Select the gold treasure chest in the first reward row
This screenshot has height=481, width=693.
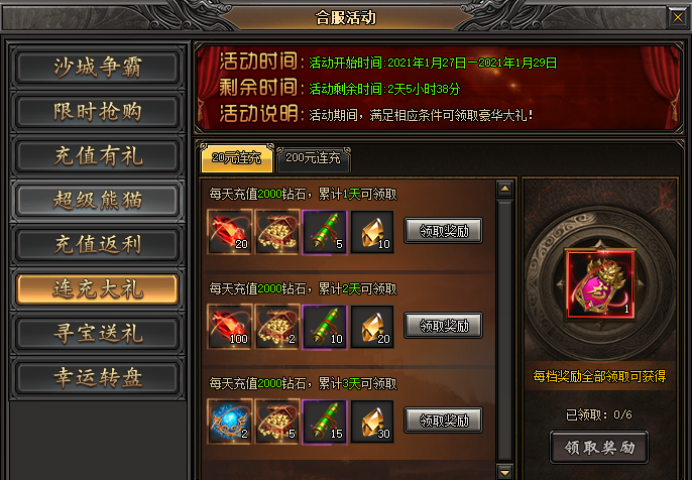(277, 232)
